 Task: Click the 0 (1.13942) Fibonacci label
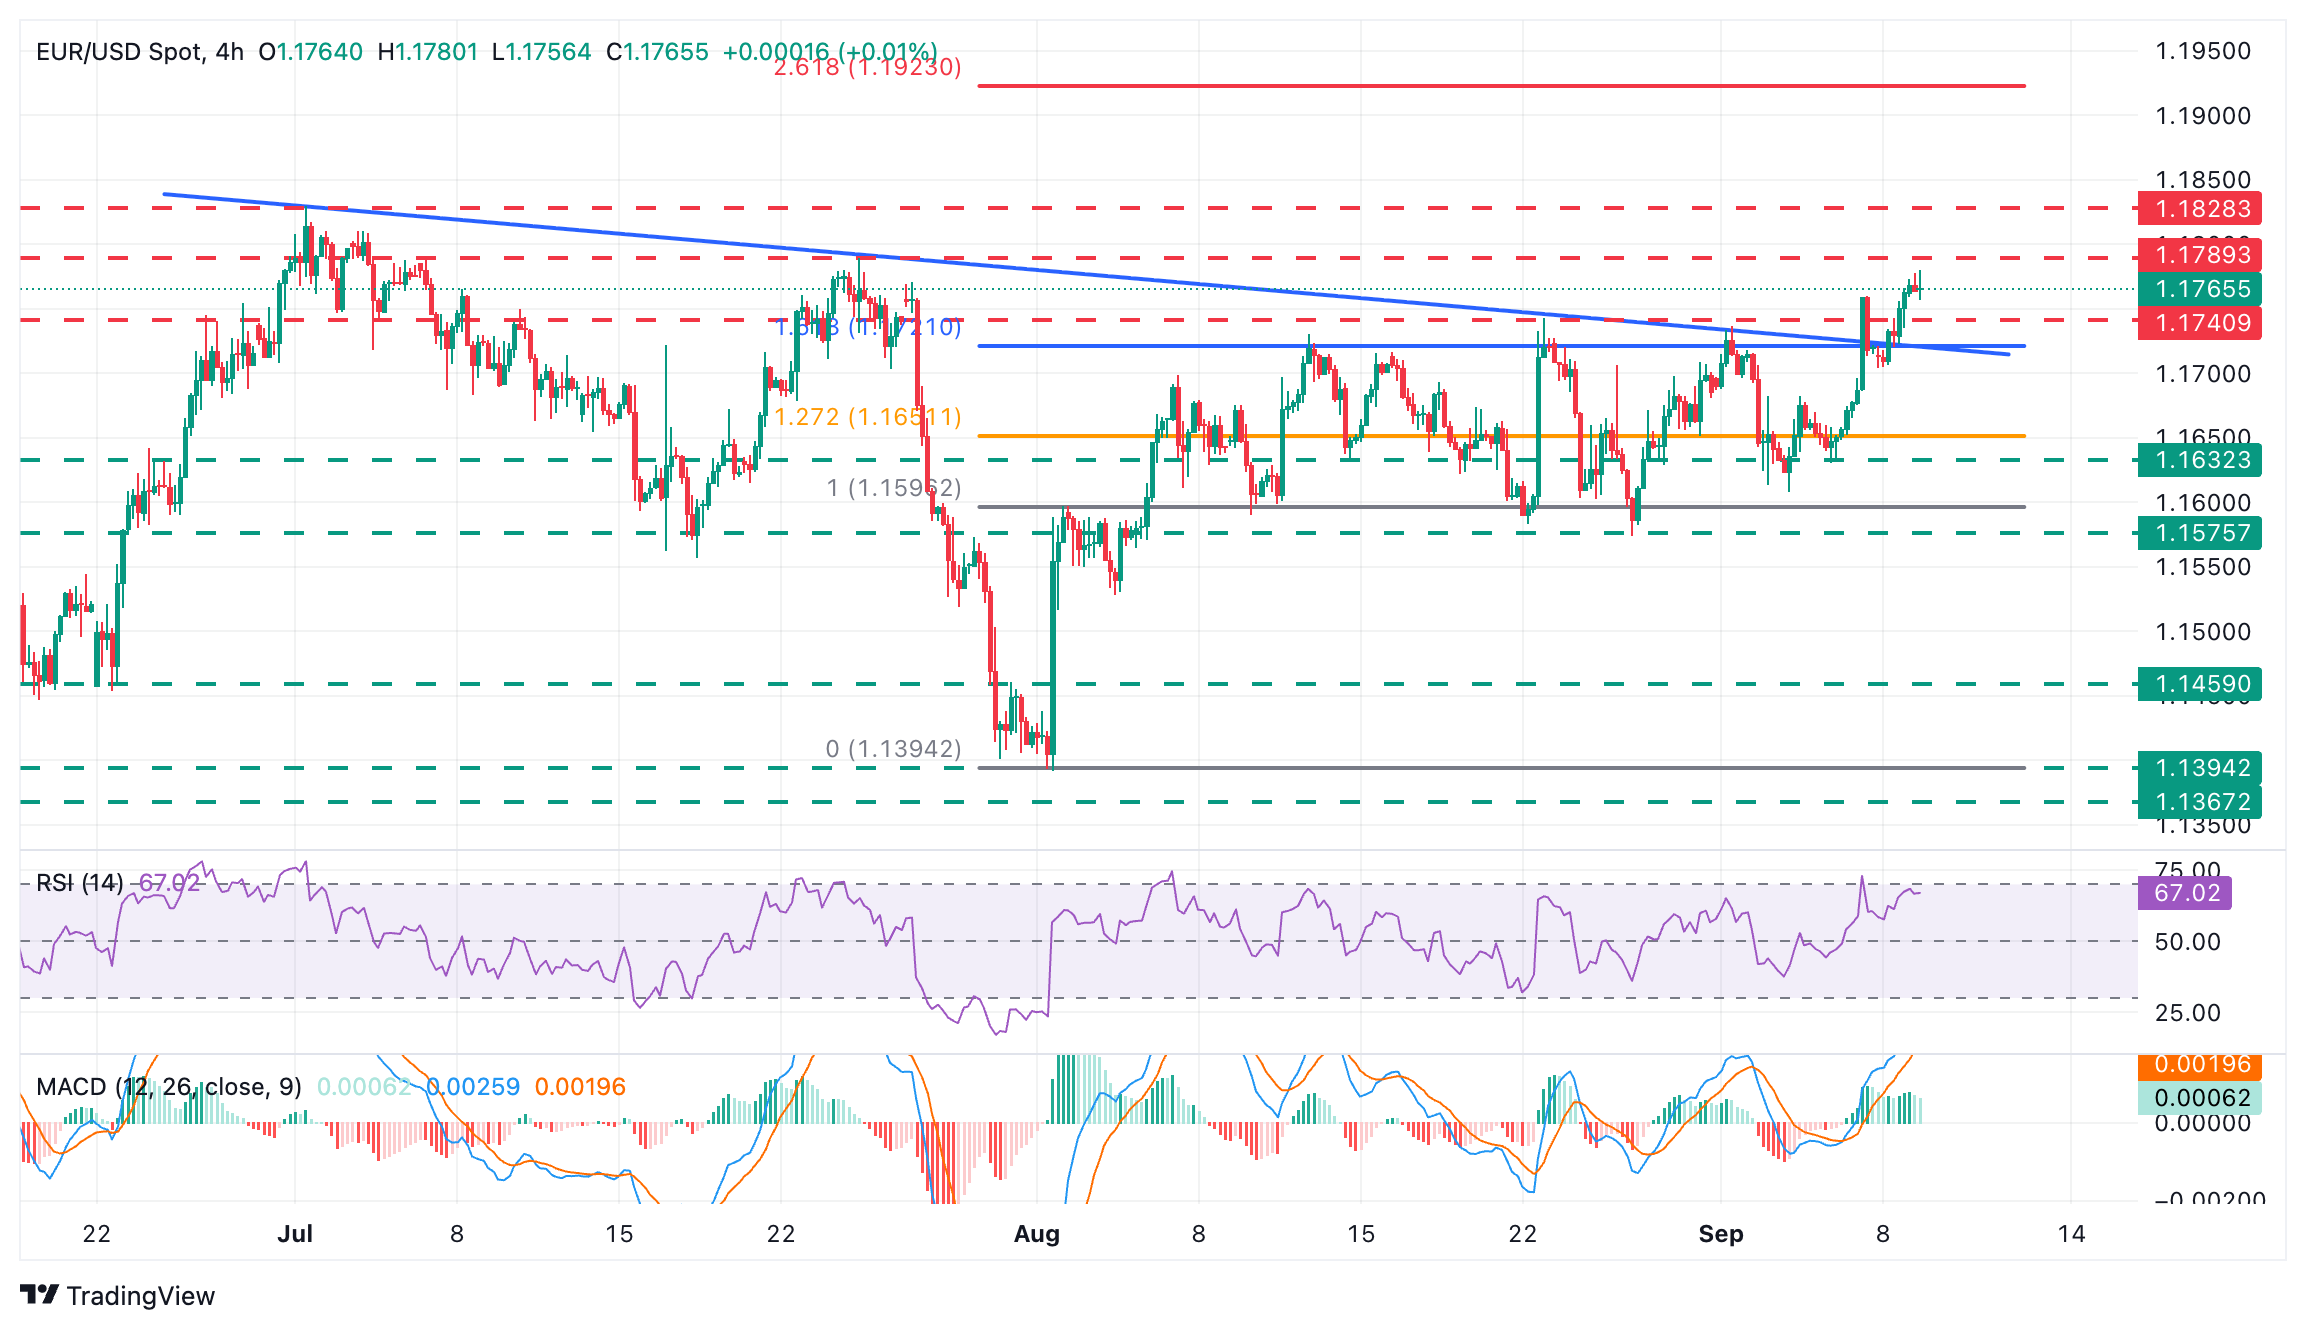[893, 749]
